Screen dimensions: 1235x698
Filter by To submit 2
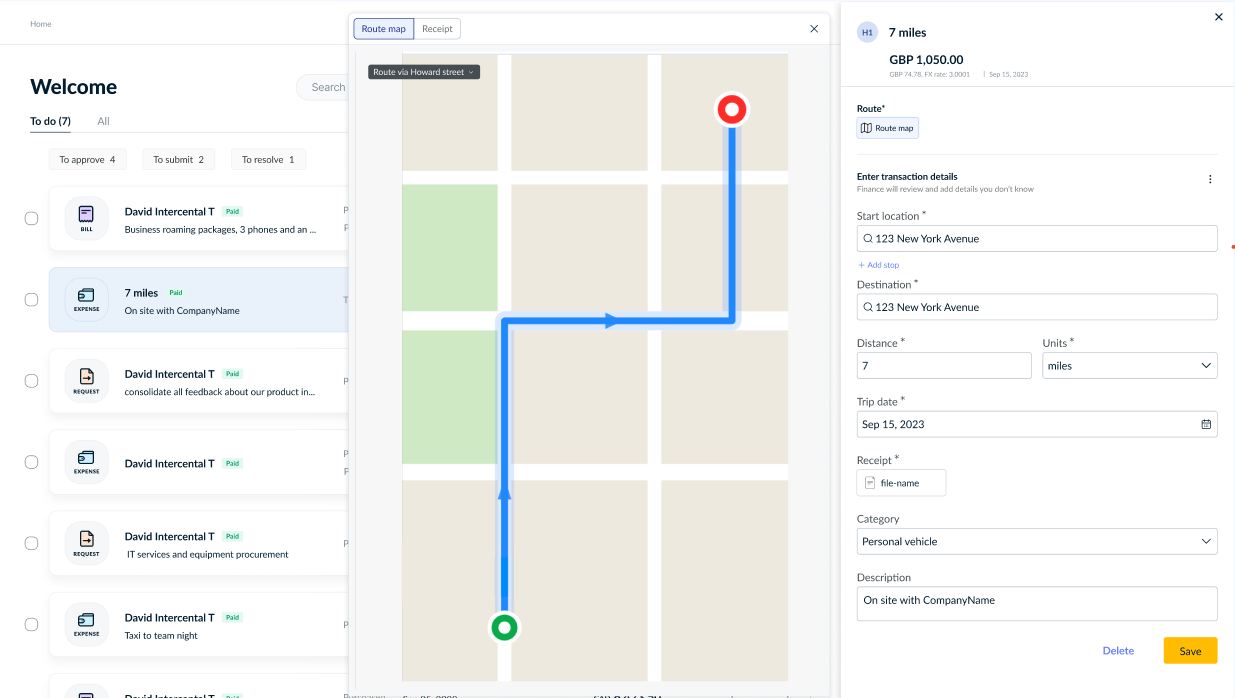tap(179, 159)
